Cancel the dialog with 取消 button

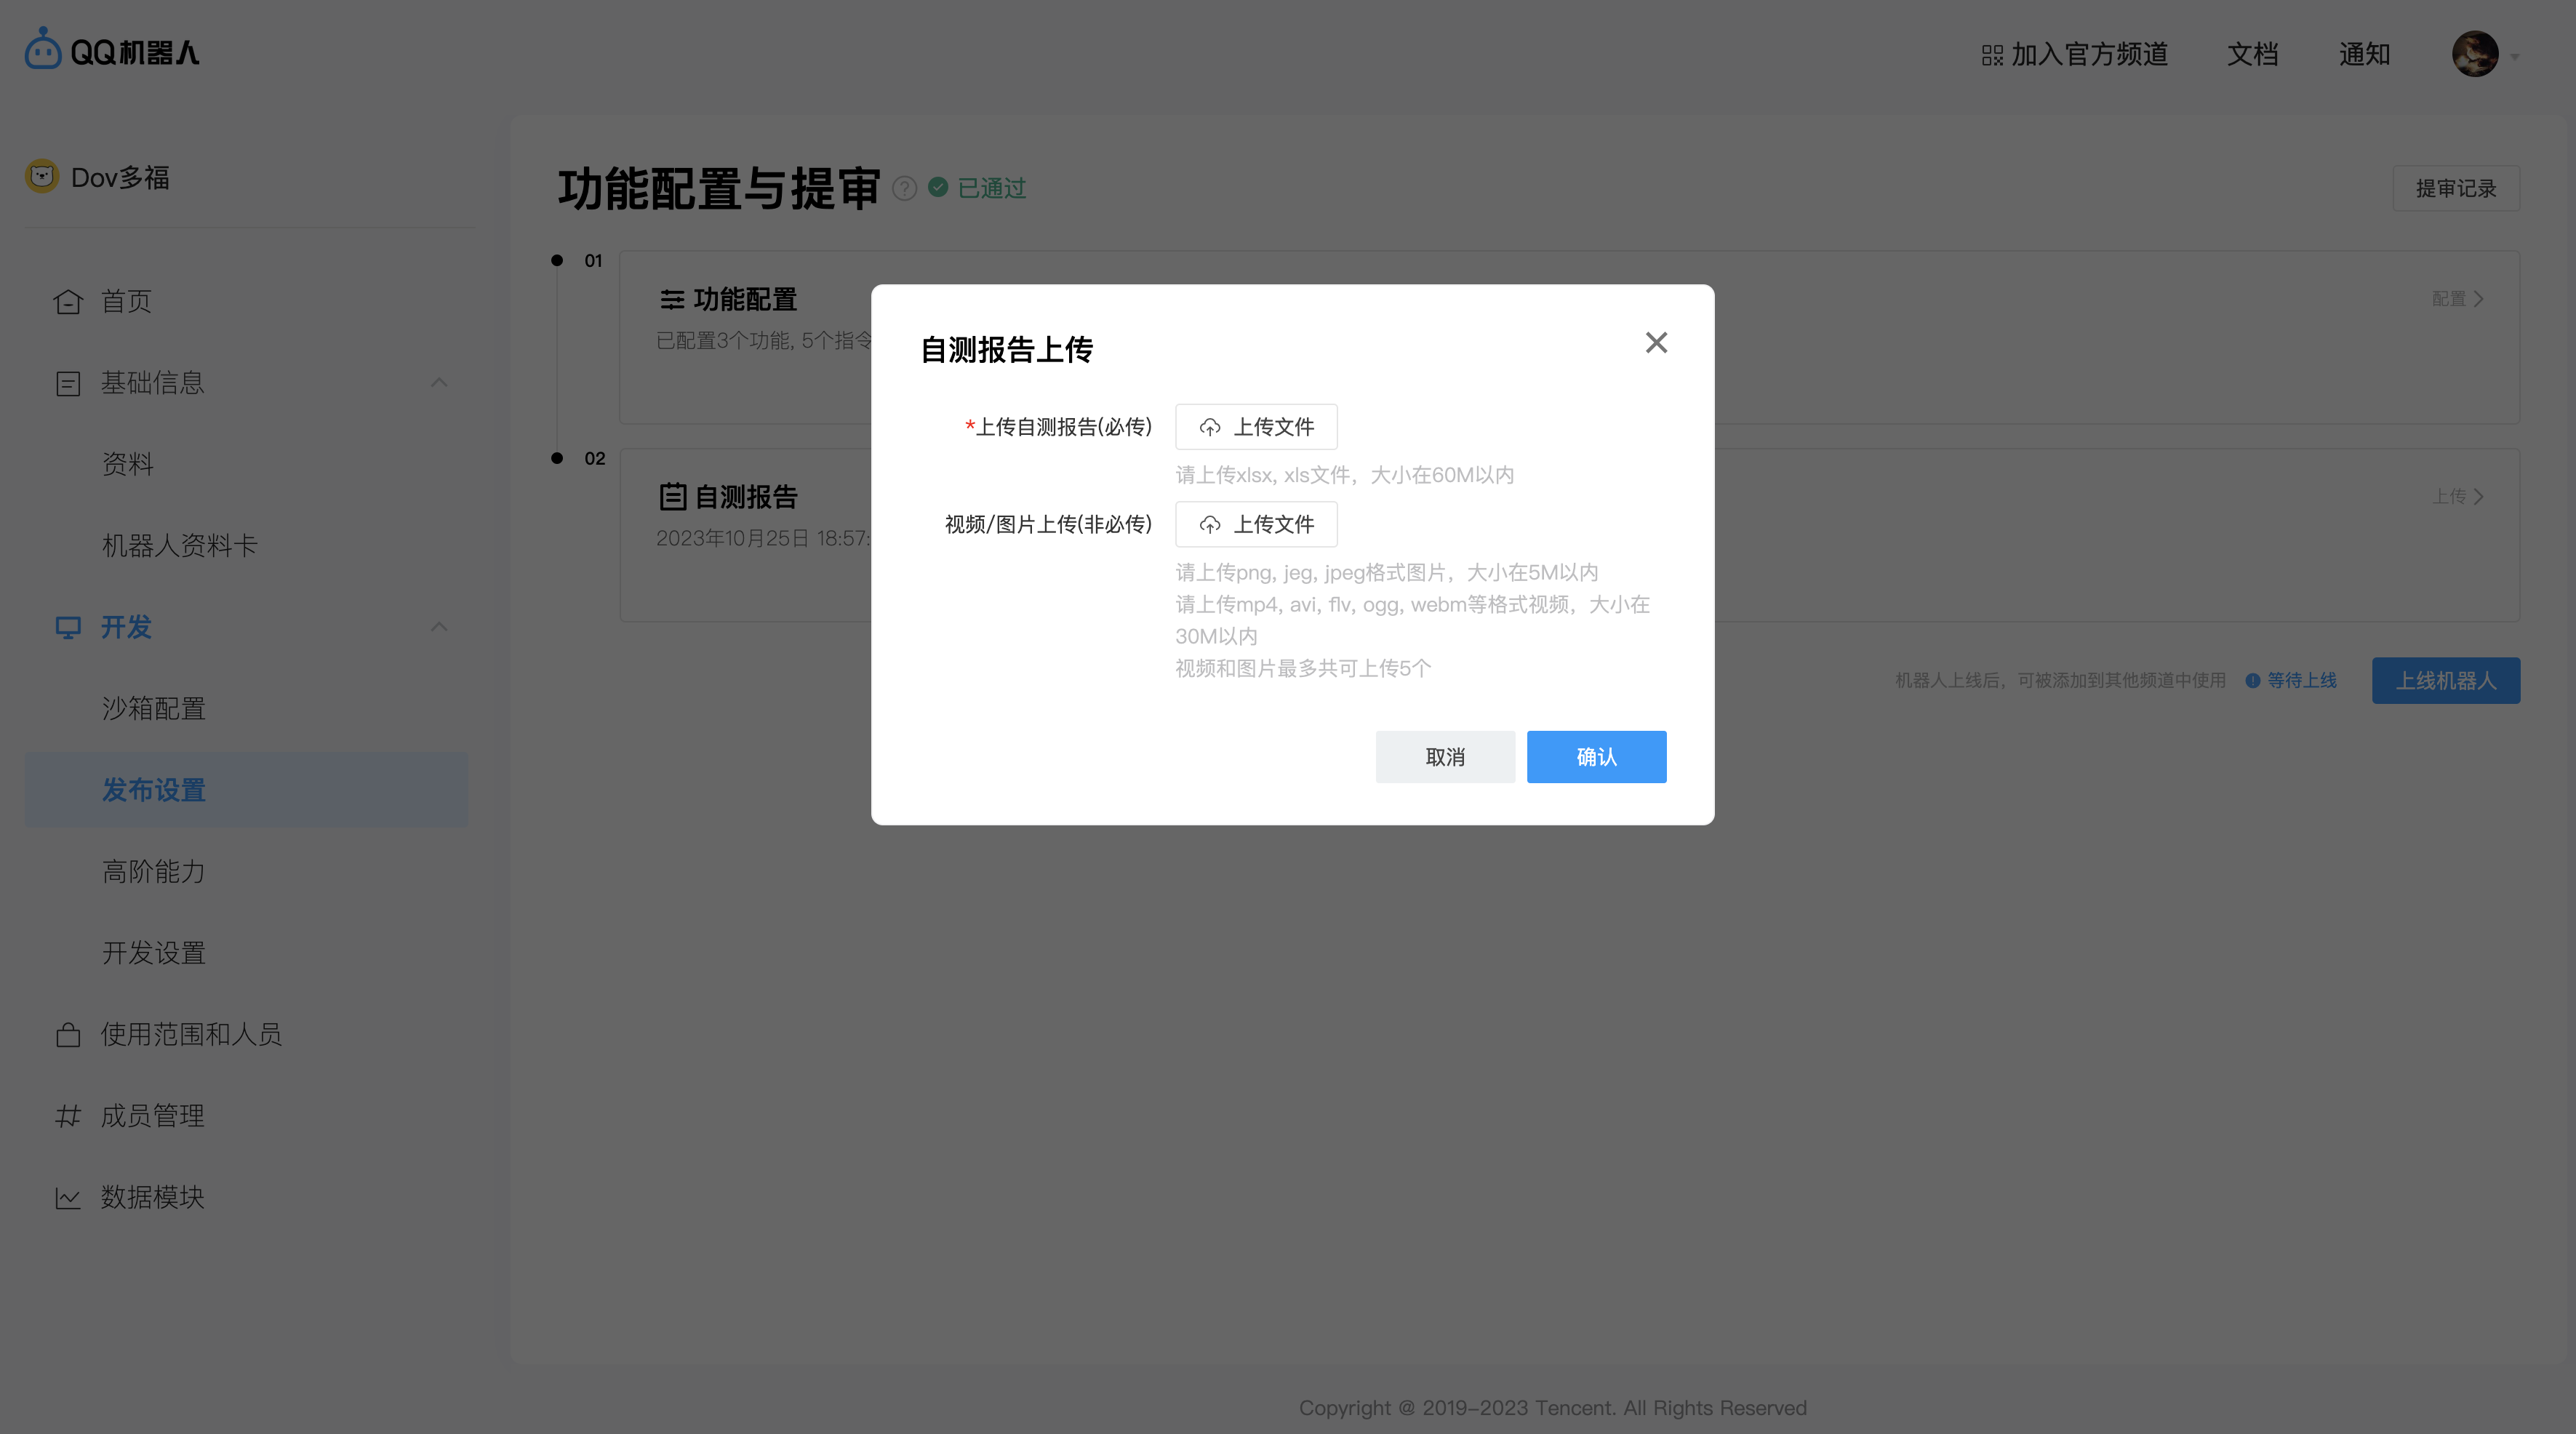point(1445,757)
